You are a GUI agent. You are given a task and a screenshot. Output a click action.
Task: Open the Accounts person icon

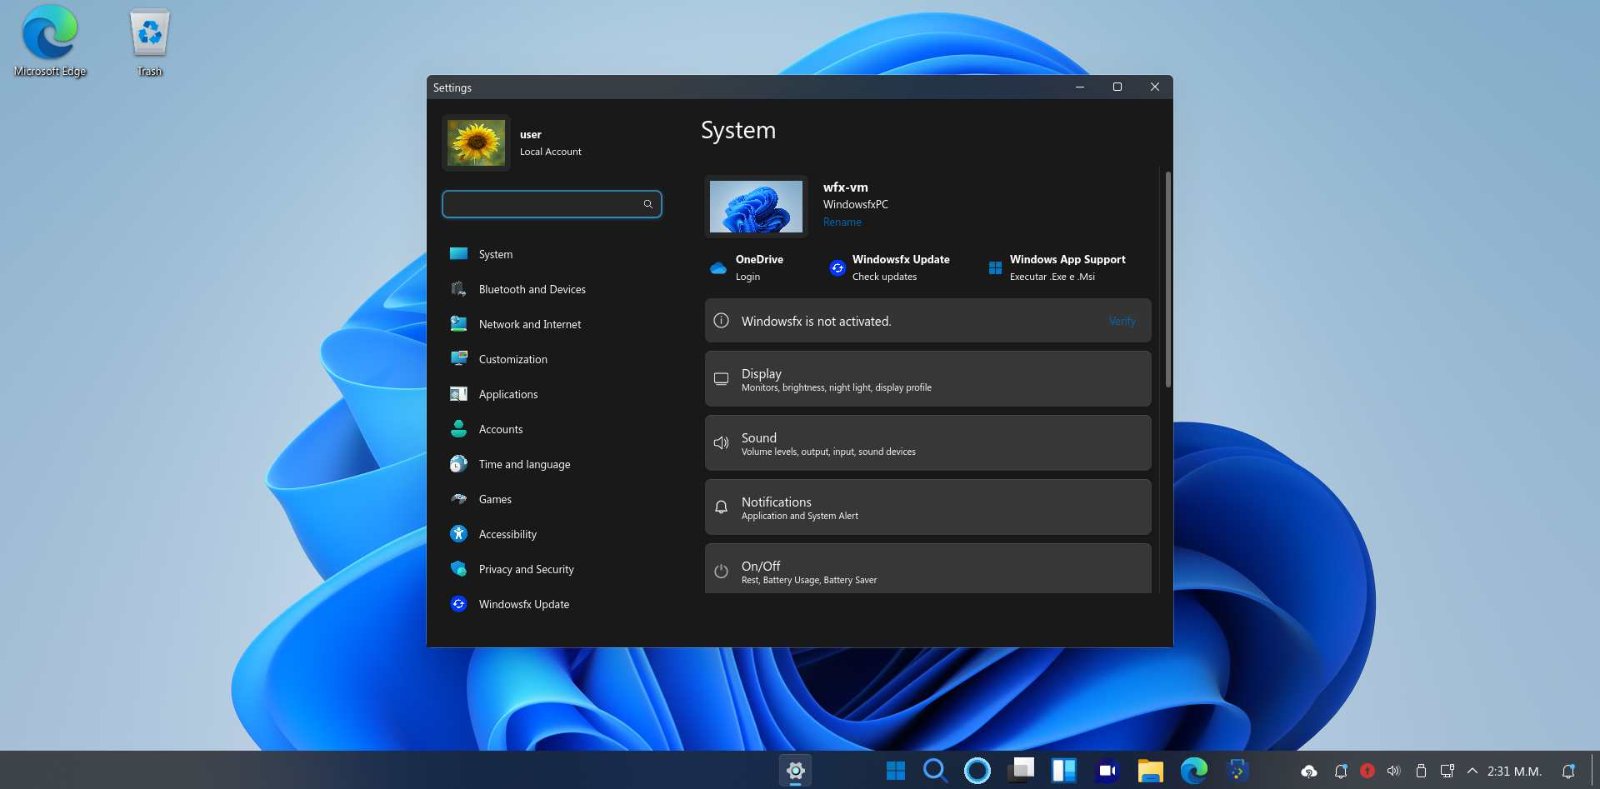pyautogui.click(x=459, y=429)
